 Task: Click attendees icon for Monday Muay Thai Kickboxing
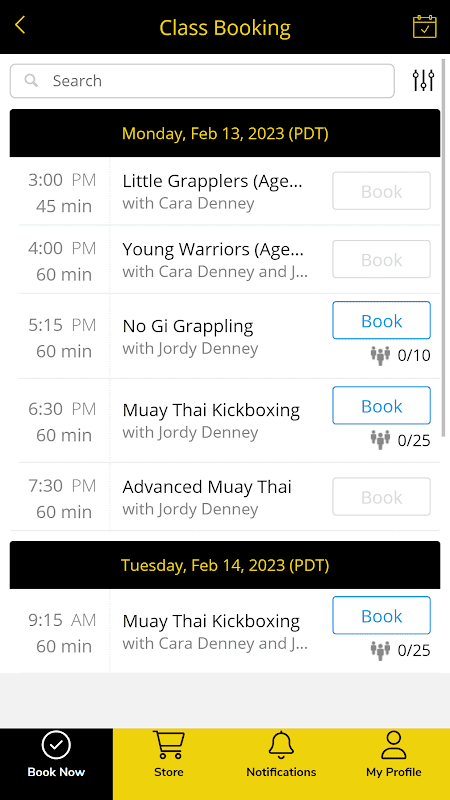[x=380, y=440]
